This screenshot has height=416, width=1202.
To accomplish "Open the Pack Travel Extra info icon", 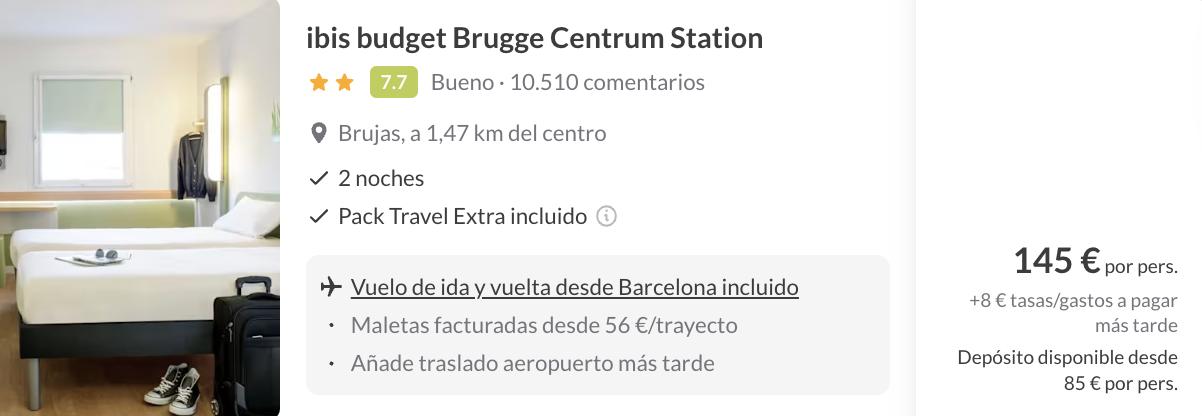I will pos(606,216).
